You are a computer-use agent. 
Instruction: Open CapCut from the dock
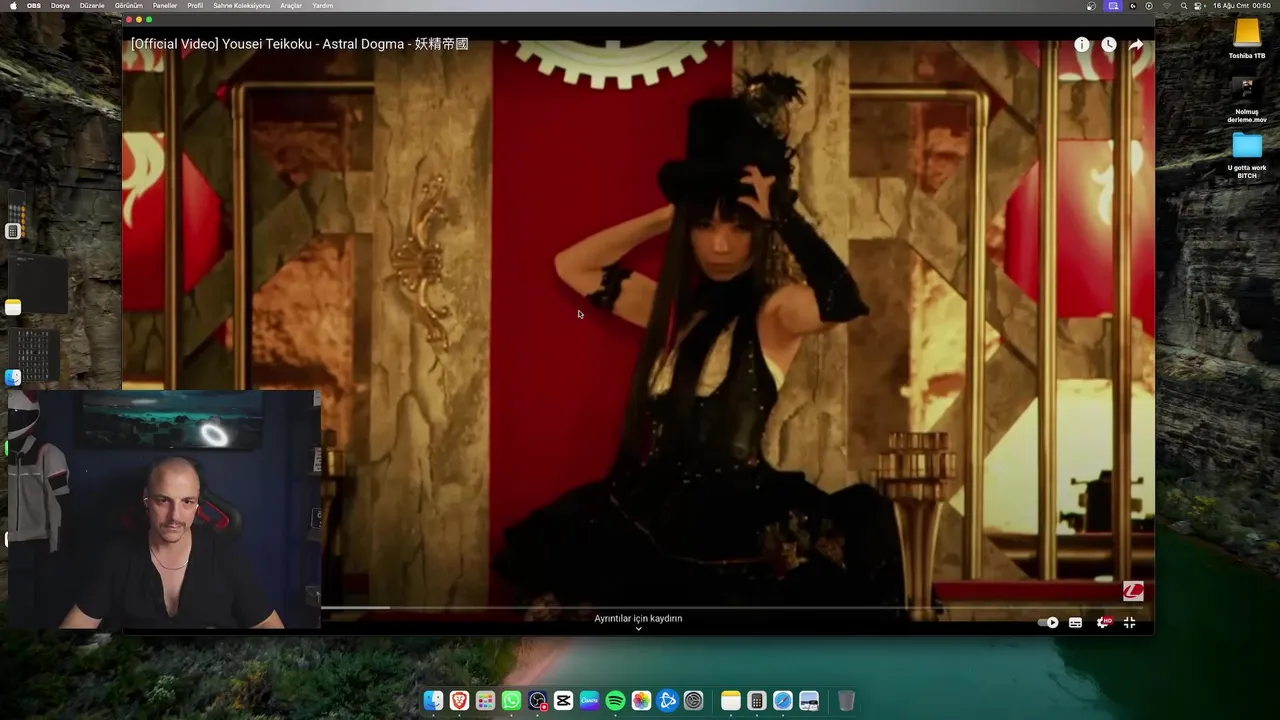click(x=563, y=701)
